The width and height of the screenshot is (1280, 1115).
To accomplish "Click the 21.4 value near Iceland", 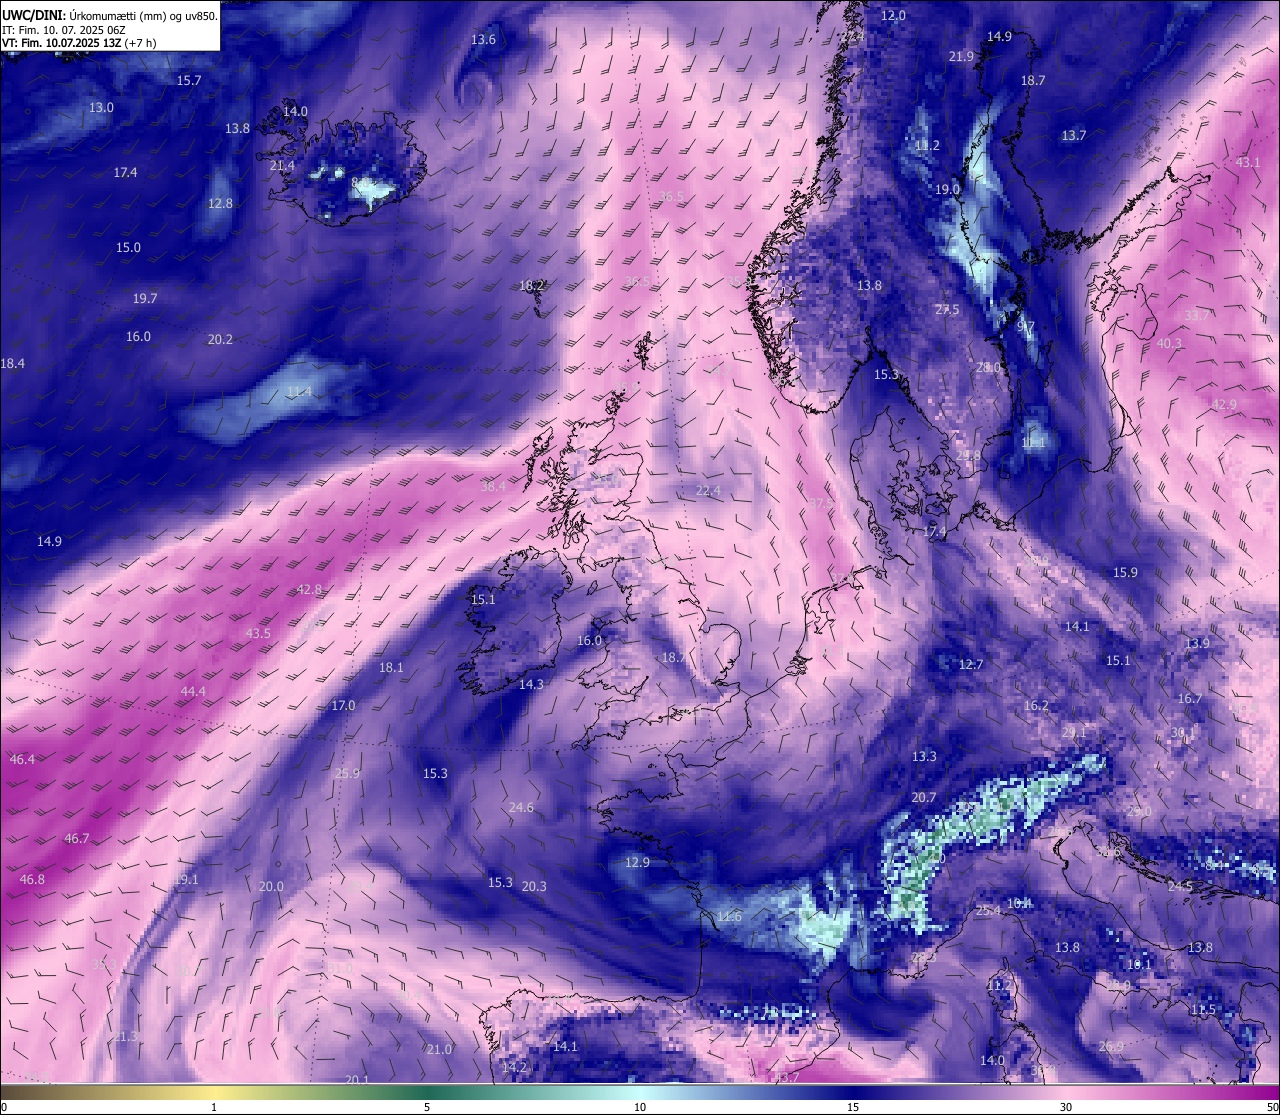I will [x=282, y=165].
